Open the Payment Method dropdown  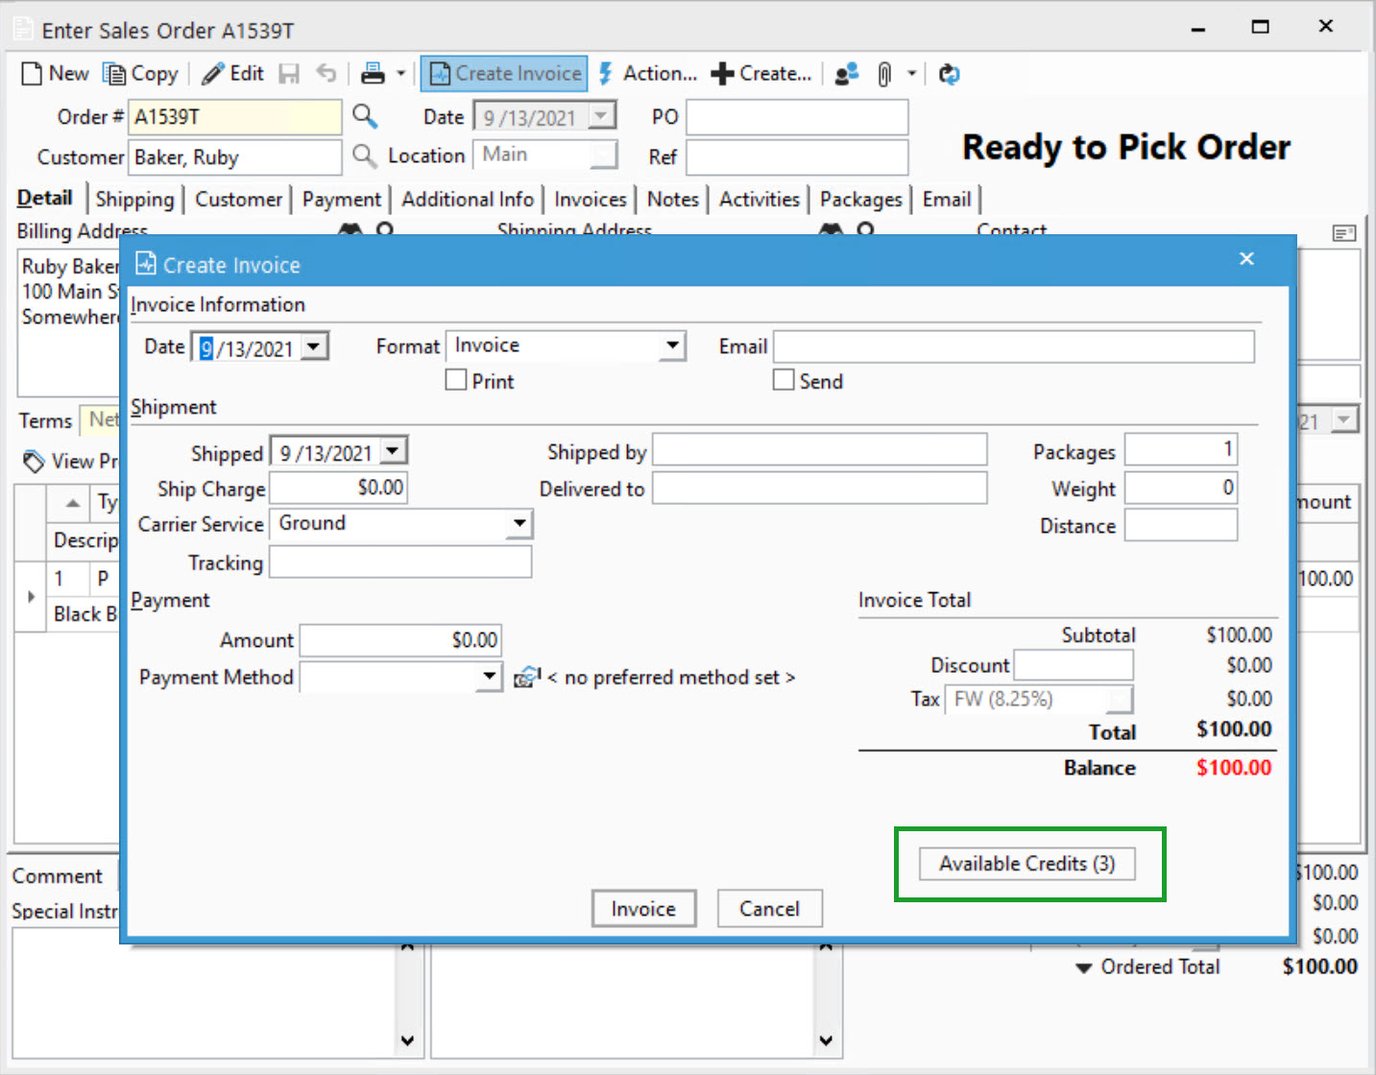pos(489,677)
